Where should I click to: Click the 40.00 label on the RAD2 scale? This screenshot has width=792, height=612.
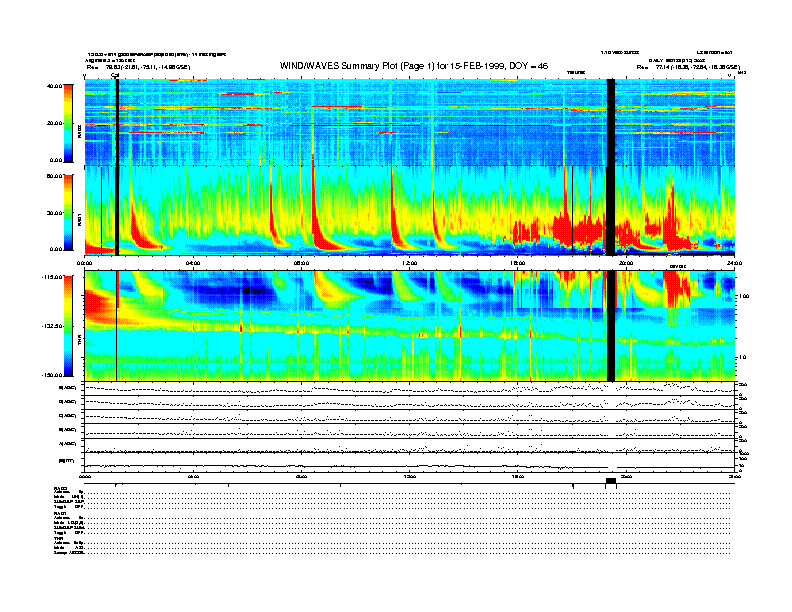[55, 86]
